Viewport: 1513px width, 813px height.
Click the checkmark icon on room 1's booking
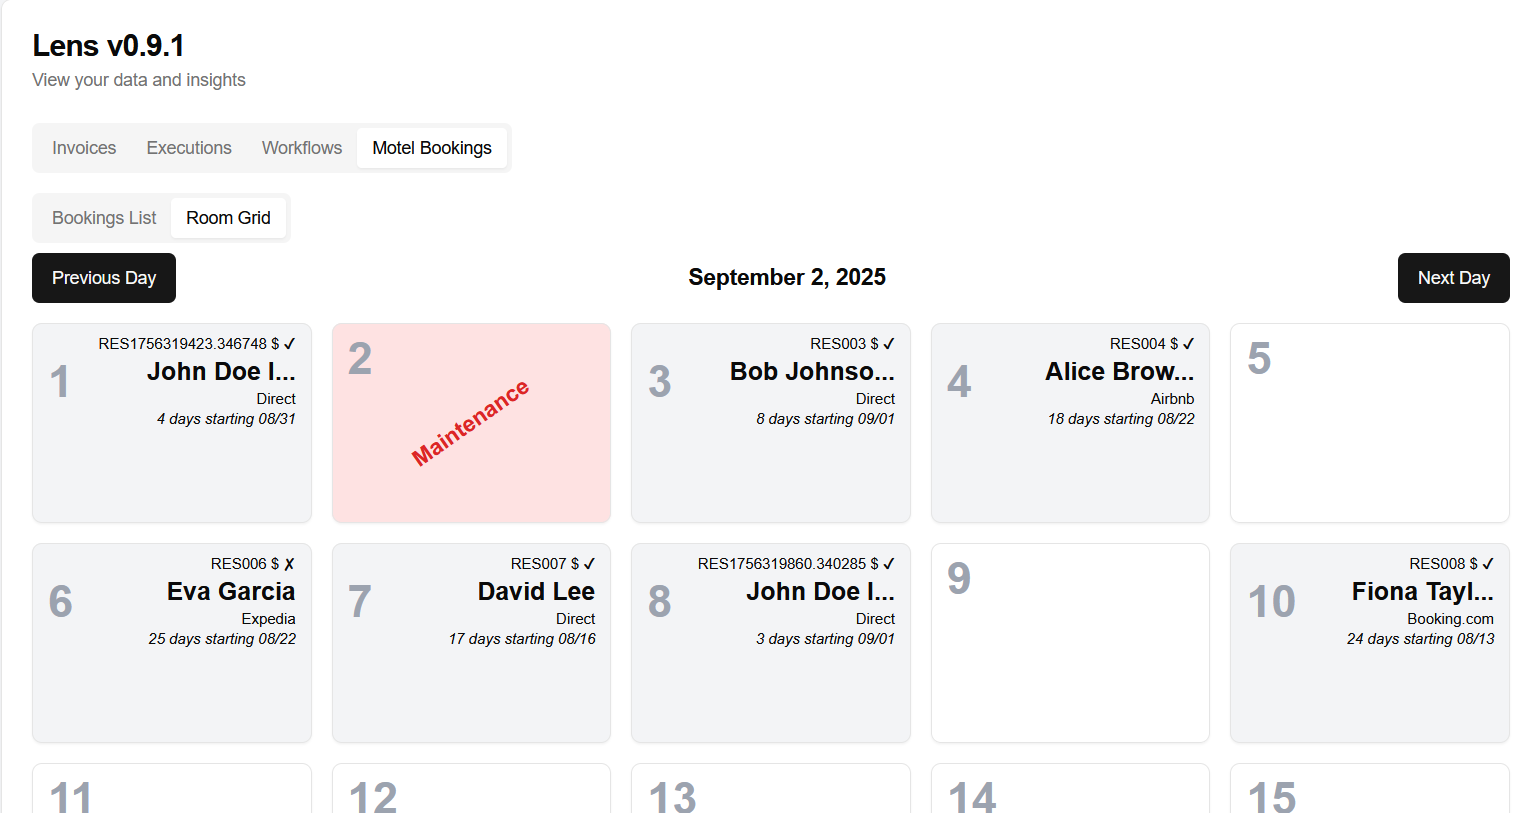pyautogui.click(x=290, y=343)
